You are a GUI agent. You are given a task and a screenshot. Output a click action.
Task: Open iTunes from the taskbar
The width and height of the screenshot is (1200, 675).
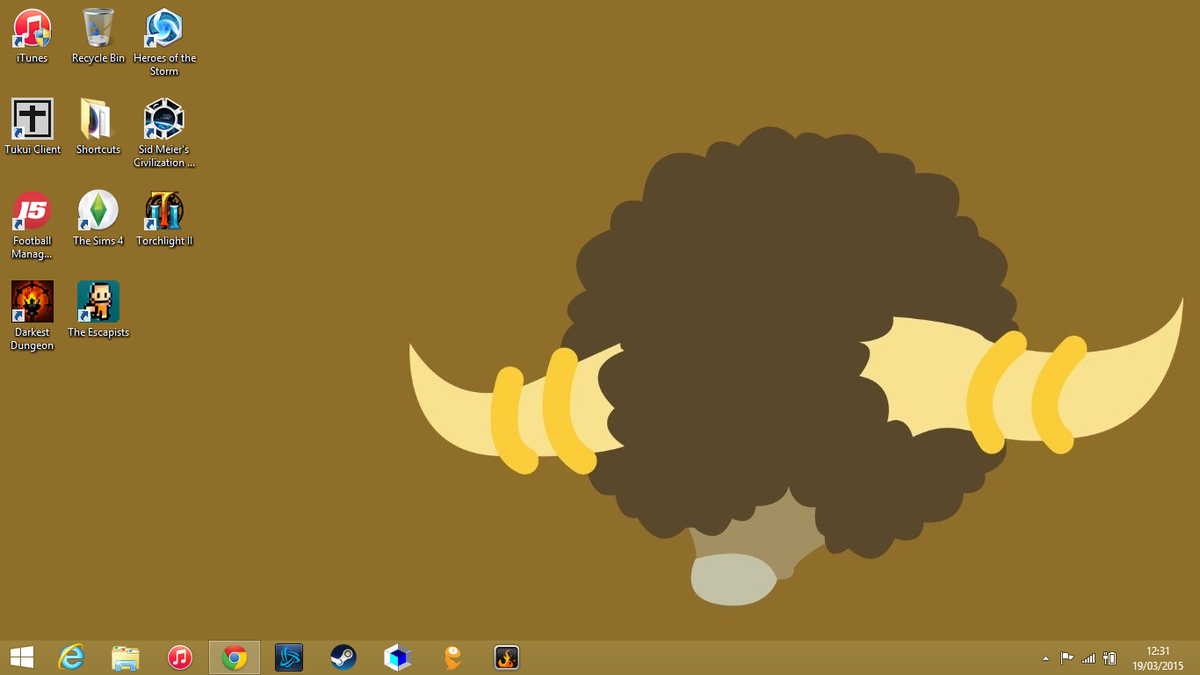click(x=180, y=657)
